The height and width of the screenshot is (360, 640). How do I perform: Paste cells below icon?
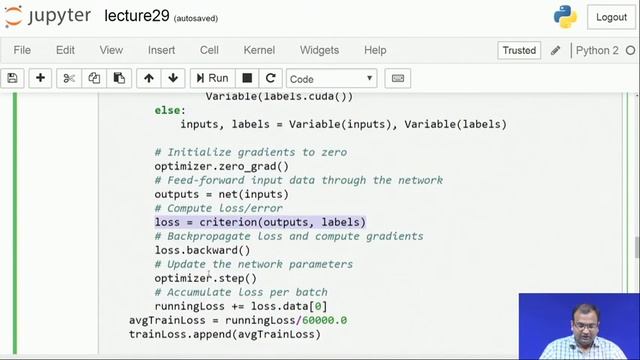(x=119, y=78)
